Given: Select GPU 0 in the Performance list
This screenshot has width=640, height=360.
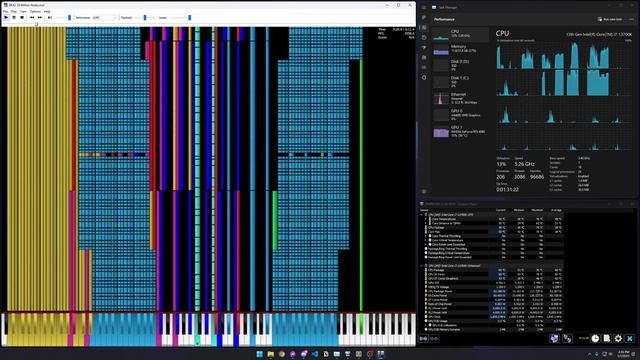Looking at the screenshot, I should 460,115.
